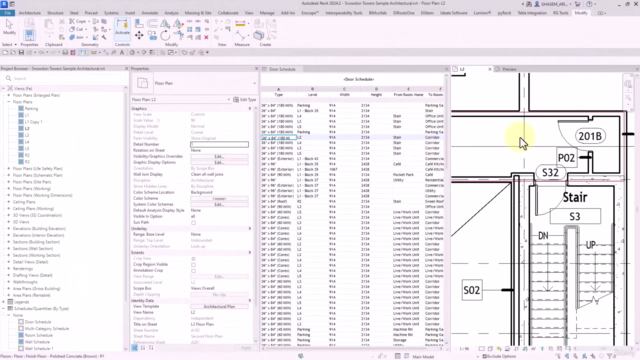Open the Floor Plan type selector dropdown

pyautogui.click(x=255, y=83)
